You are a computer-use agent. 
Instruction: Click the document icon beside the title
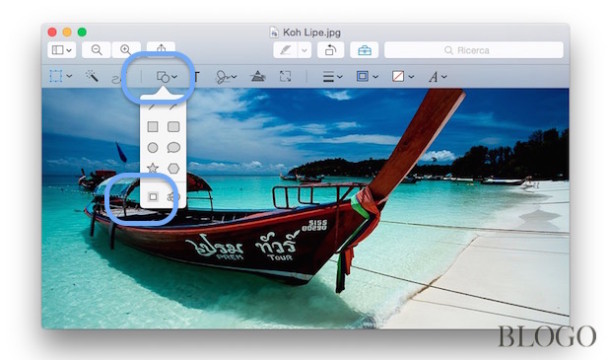pos(274,32)
